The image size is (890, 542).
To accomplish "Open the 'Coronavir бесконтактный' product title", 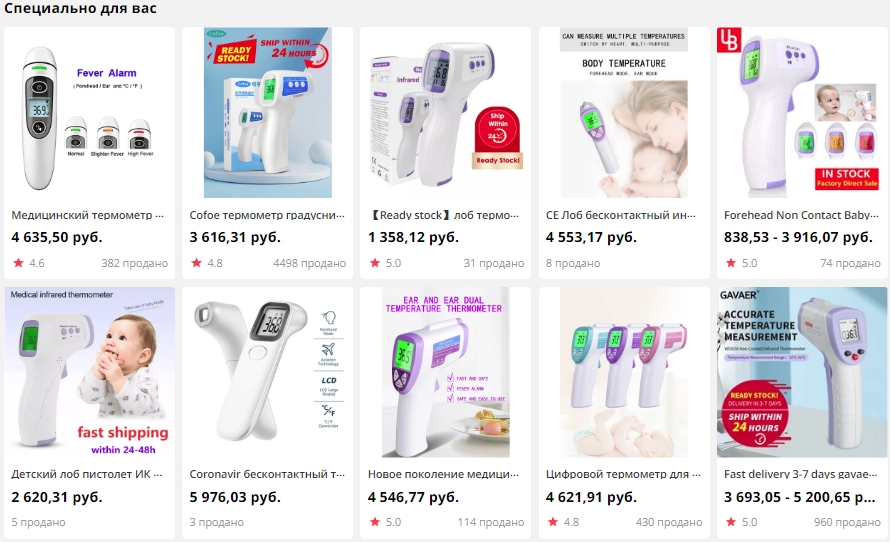I will pos(267,474).
